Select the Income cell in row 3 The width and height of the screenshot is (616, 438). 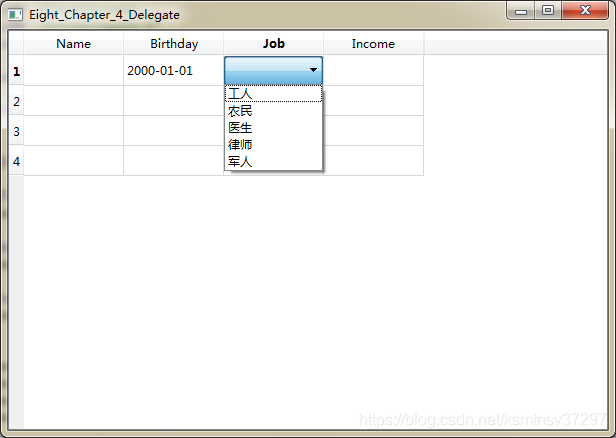point(373,131)
